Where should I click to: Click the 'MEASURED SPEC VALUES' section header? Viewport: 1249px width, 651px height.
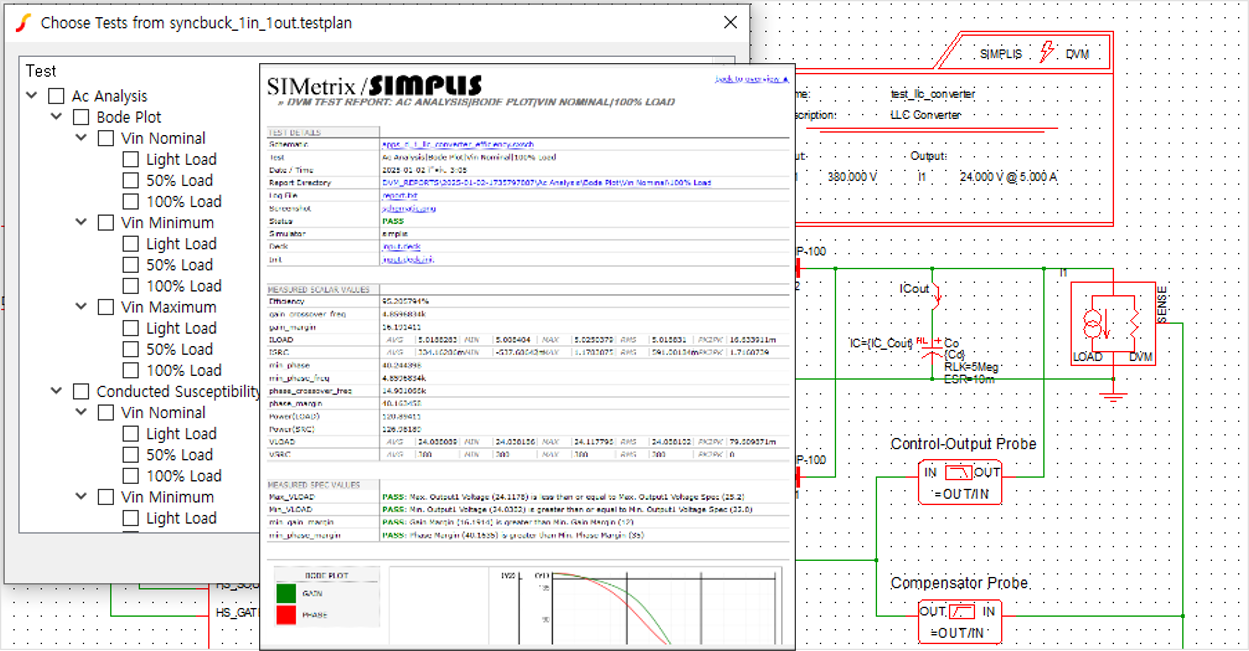[313, 484]
